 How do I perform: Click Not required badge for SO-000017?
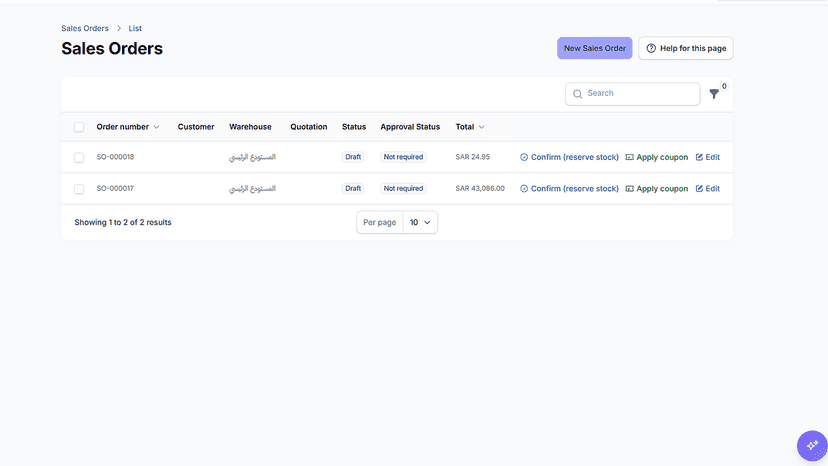point(403,189)
